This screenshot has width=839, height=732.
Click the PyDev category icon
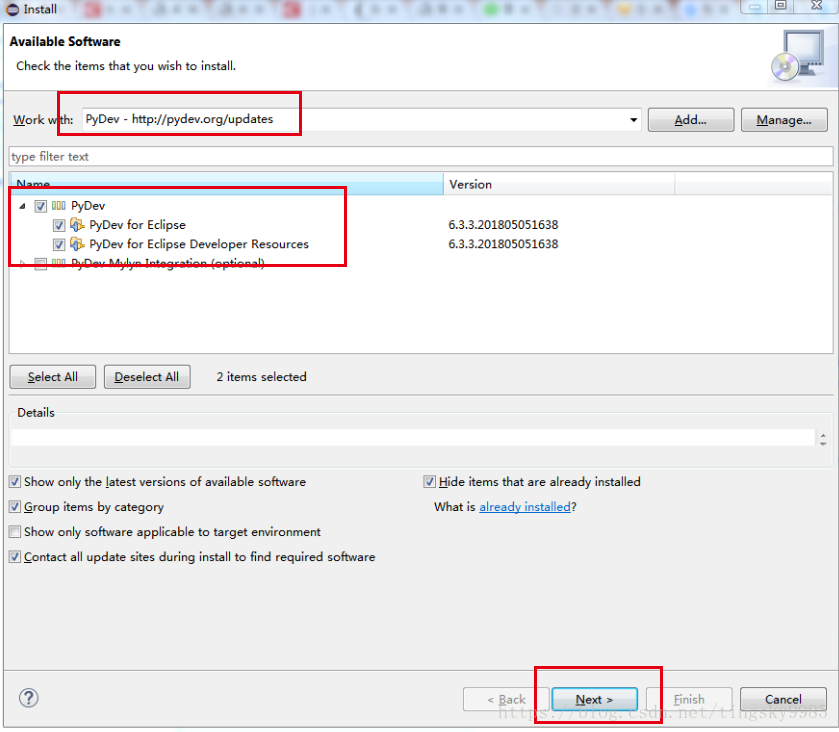[x=59, y=205]
